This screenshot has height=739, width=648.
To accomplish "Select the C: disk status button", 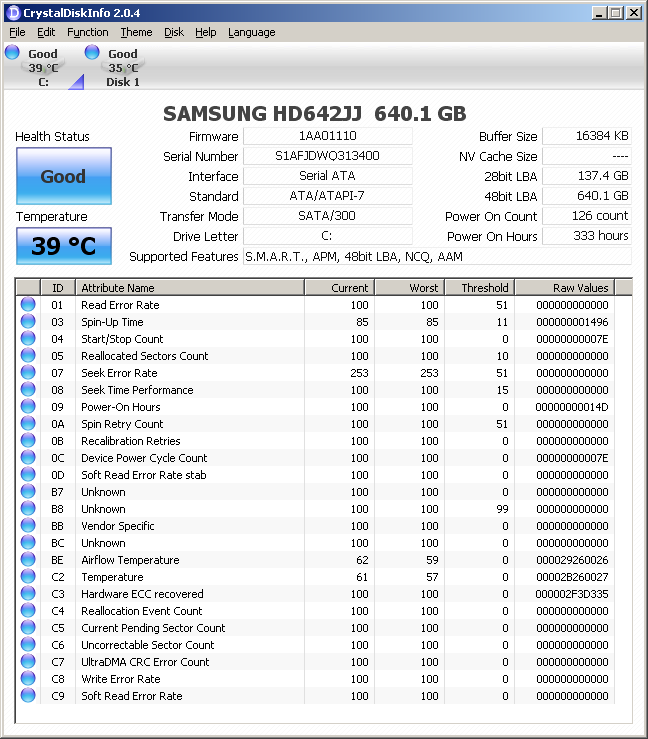I will pos(43,67).
